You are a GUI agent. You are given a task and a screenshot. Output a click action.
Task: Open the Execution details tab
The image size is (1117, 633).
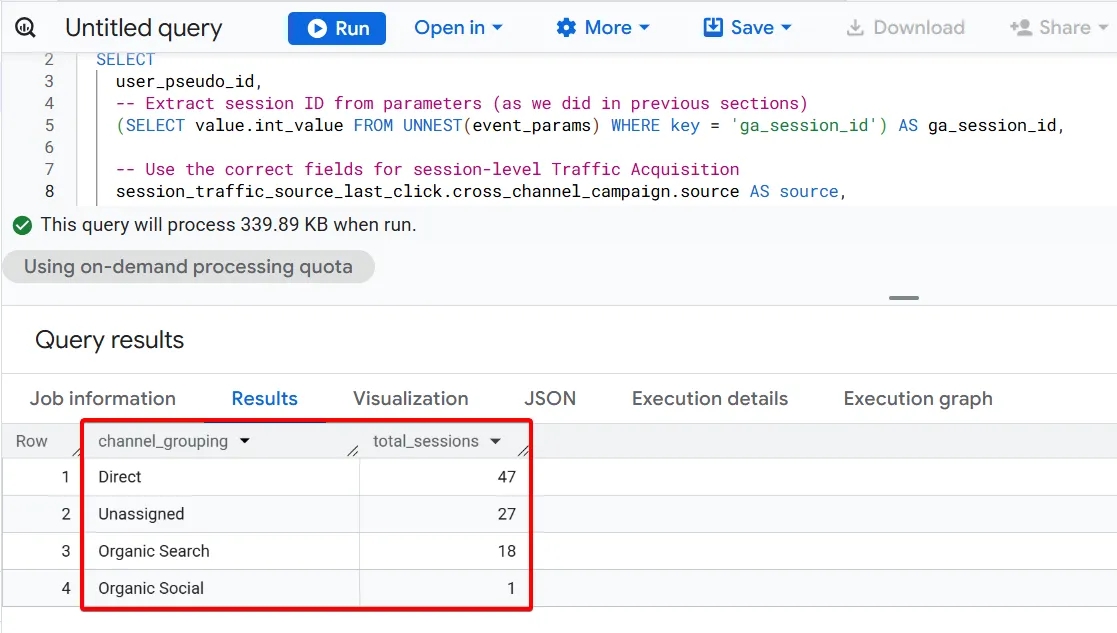pos(710,399)
